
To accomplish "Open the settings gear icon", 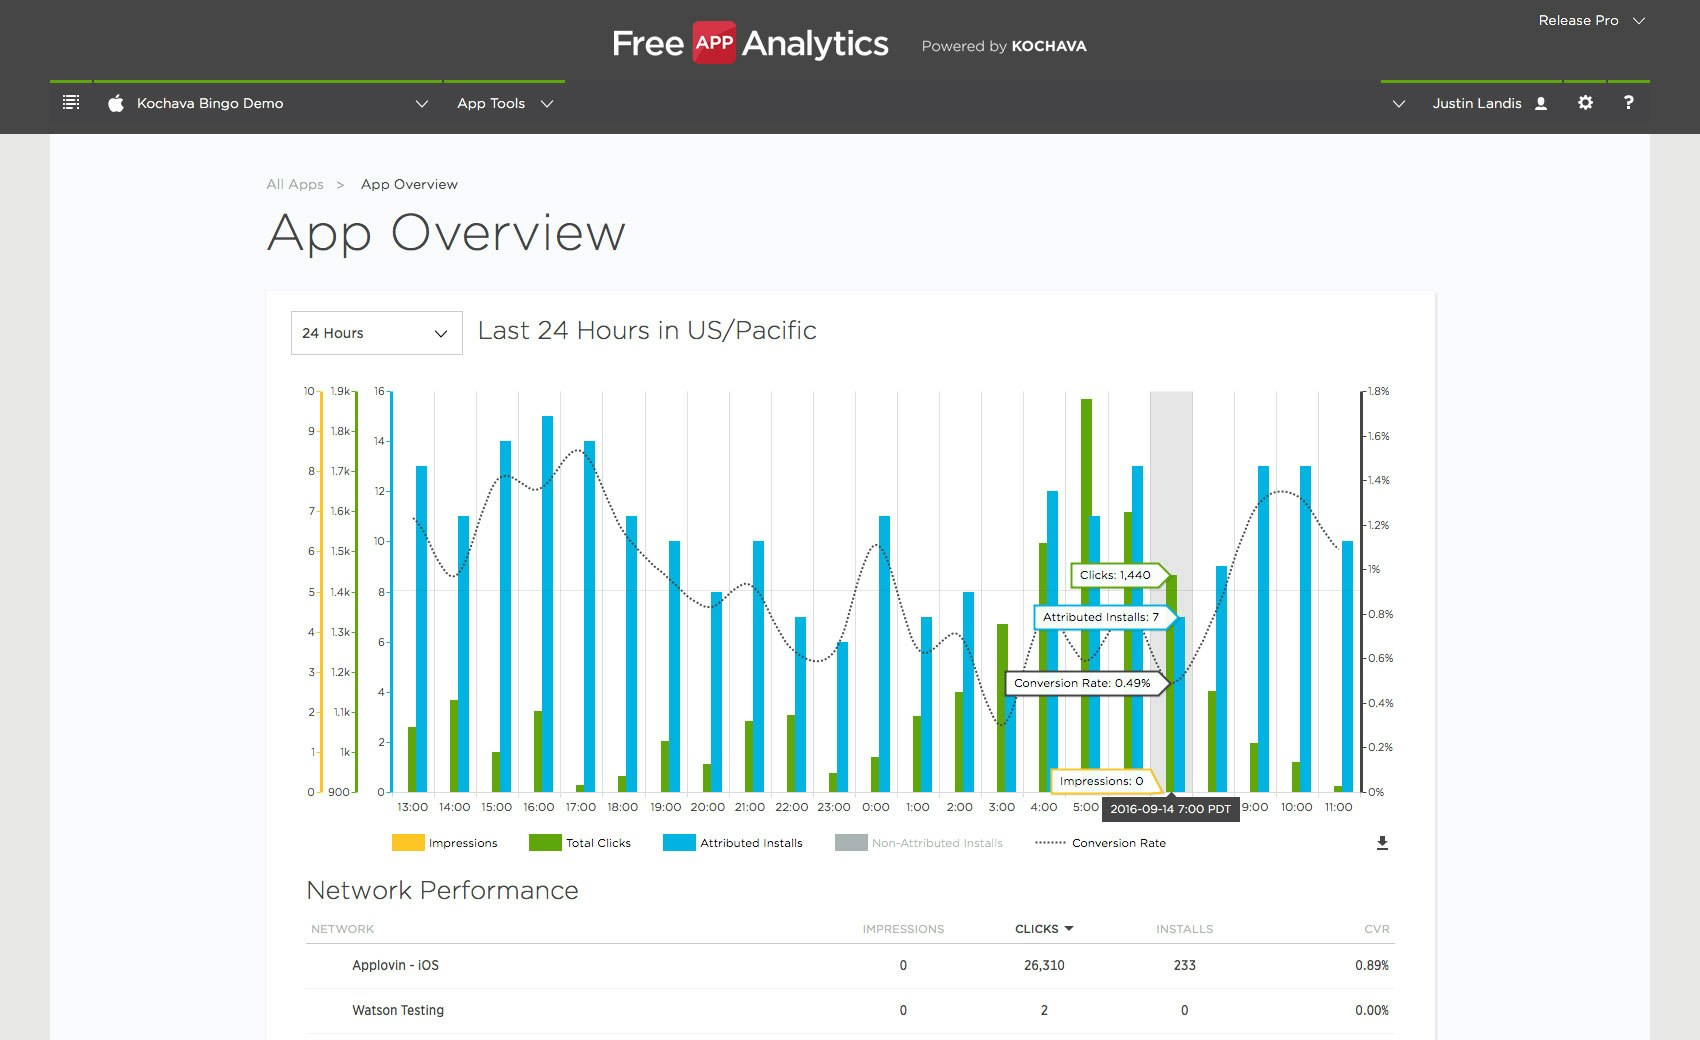I will 1585,102.
